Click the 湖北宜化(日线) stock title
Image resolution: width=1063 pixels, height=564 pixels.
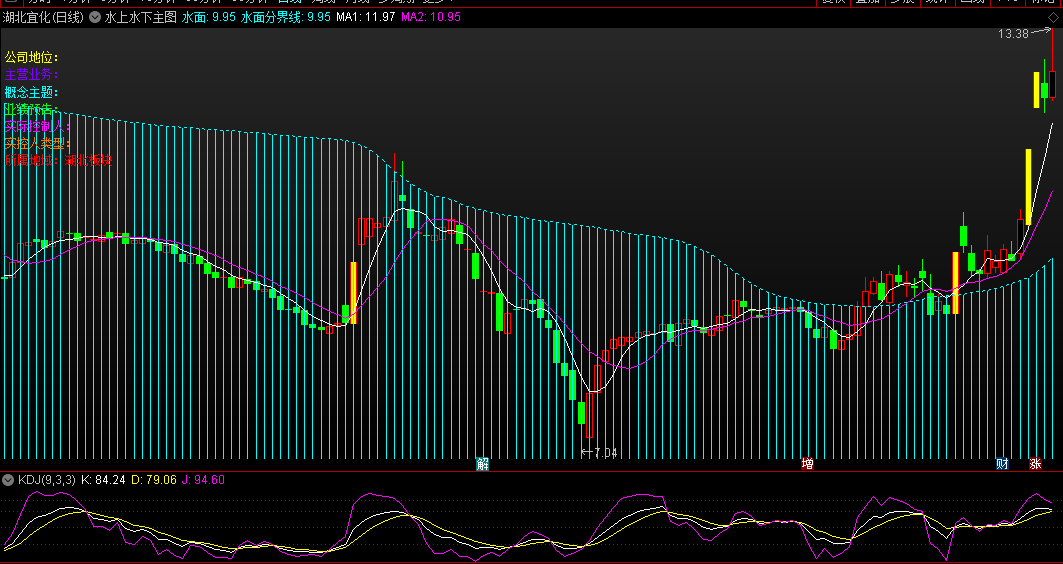pos(43,17)
